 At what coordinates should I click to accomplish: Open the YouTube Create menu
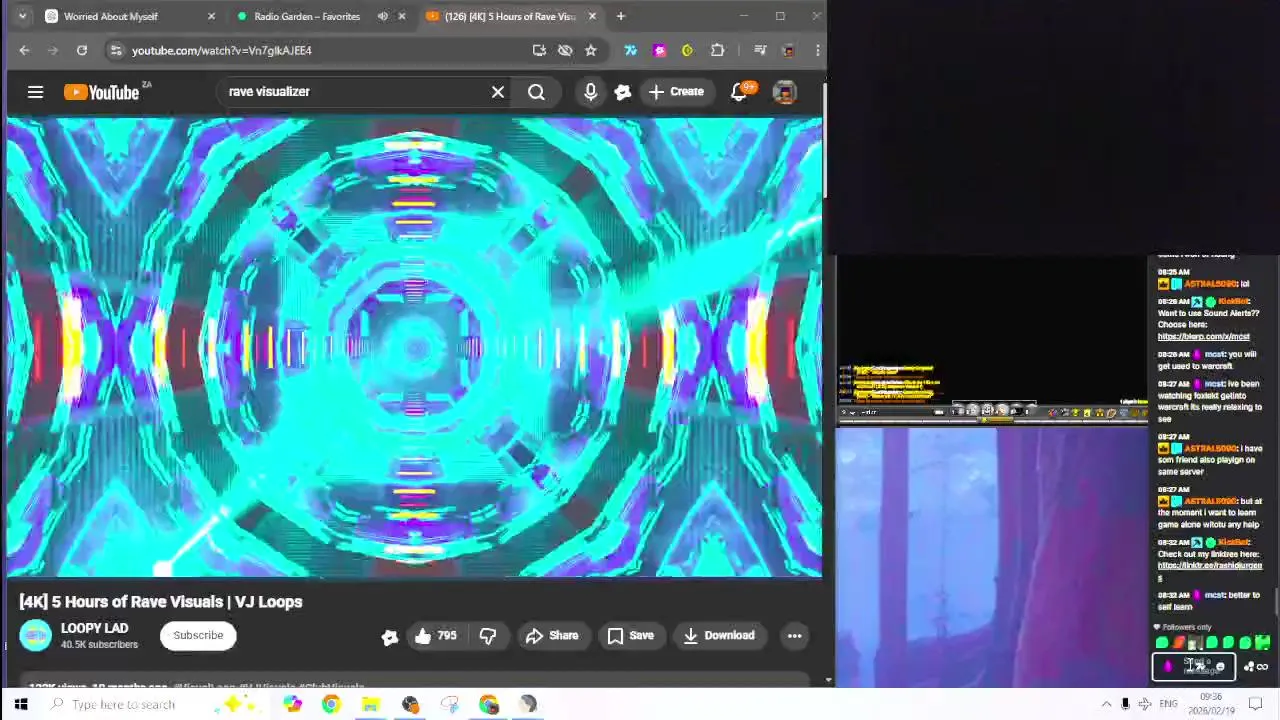point(677,92)
